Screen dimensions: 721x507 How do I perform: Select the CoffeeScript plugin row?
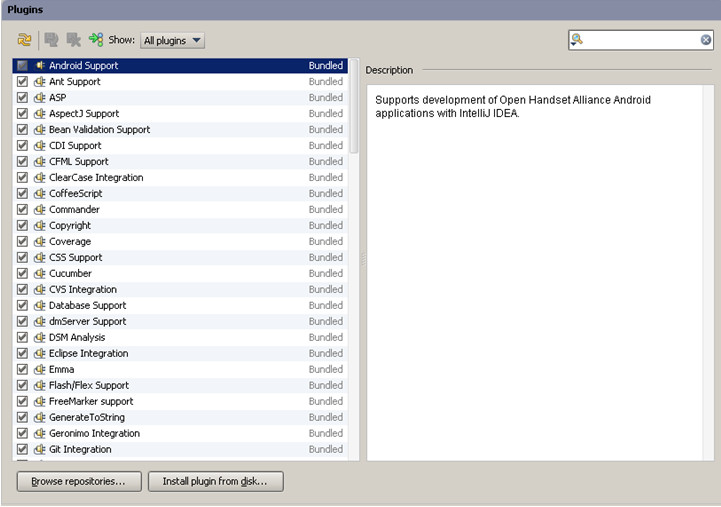click(180, 194)
